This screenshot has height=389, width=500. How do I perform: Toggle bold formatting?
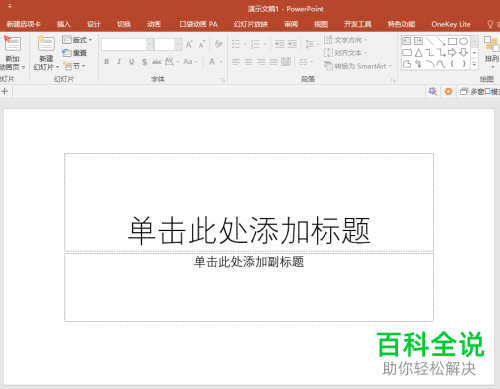107,62
